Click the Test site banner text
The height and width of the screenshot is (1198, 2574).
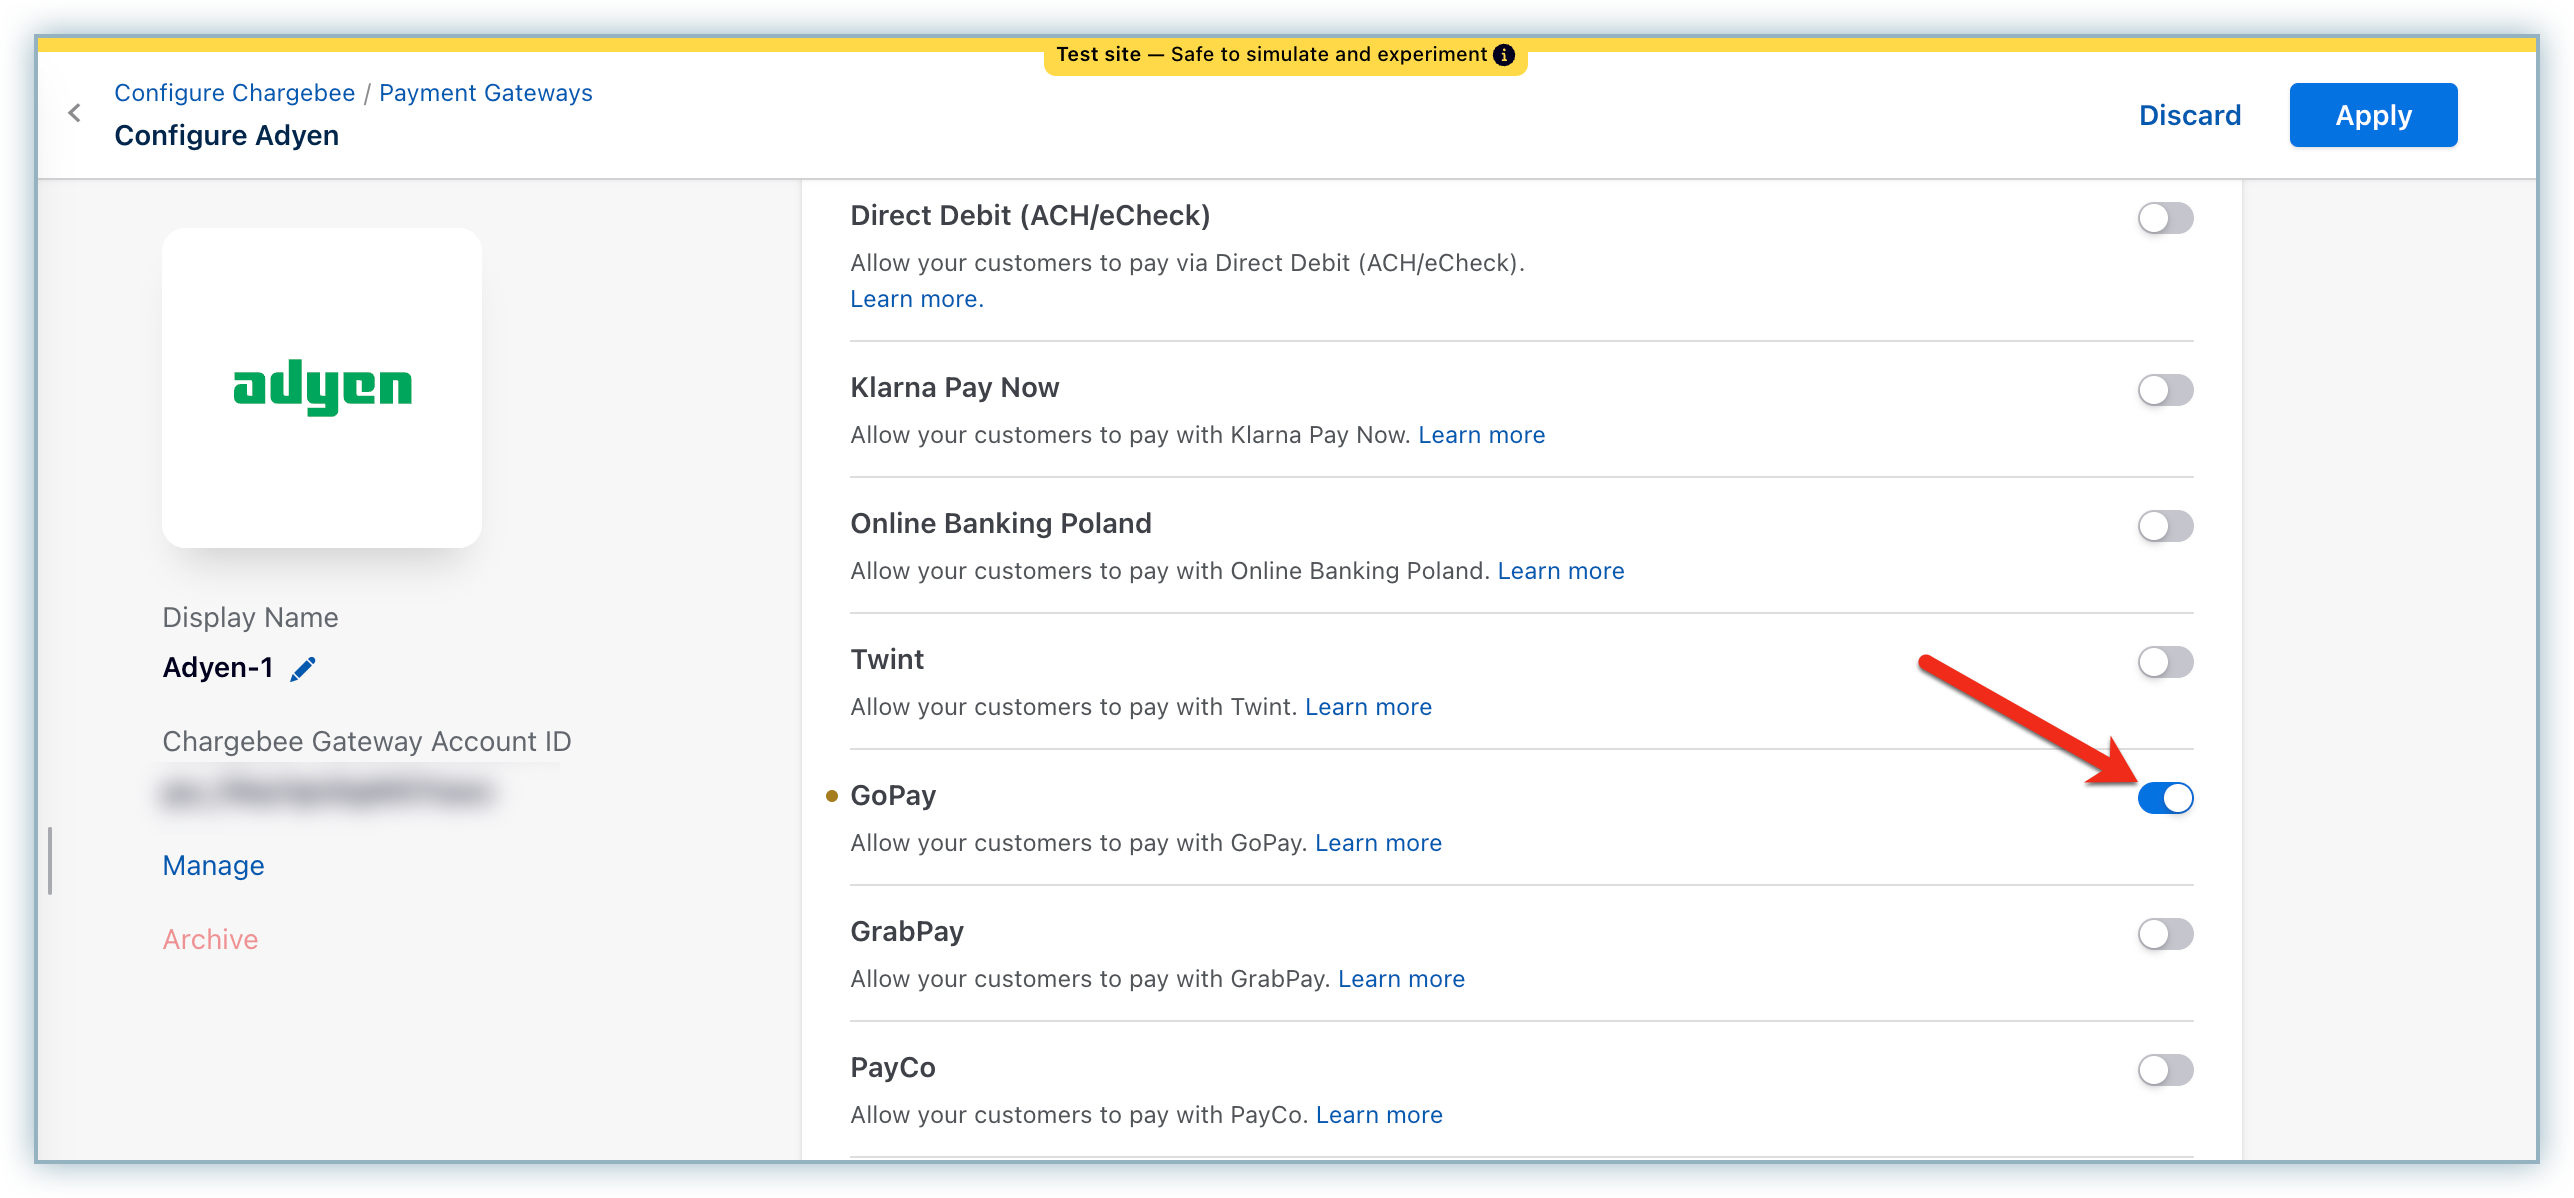point(1271,55)
